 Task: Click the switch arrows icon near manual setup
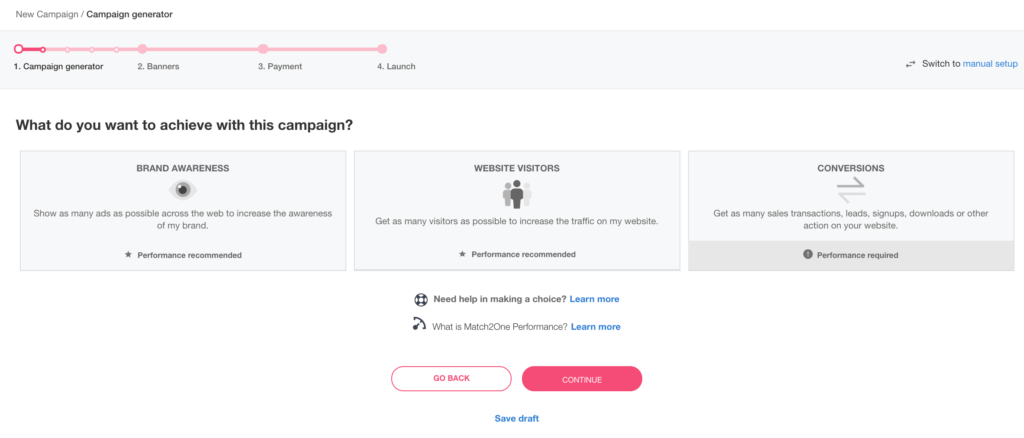[x=910, y=64]
